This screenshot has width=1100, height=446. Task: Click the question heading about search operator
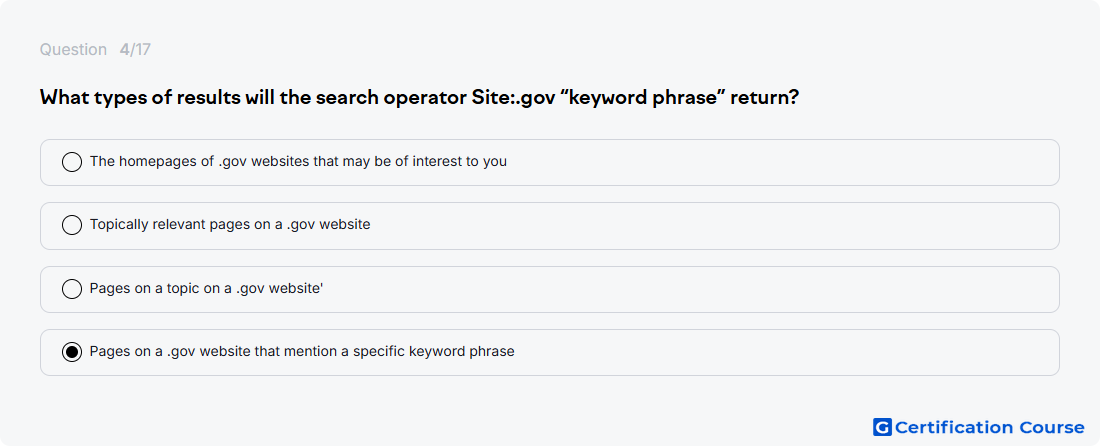(x=420, y=97)
